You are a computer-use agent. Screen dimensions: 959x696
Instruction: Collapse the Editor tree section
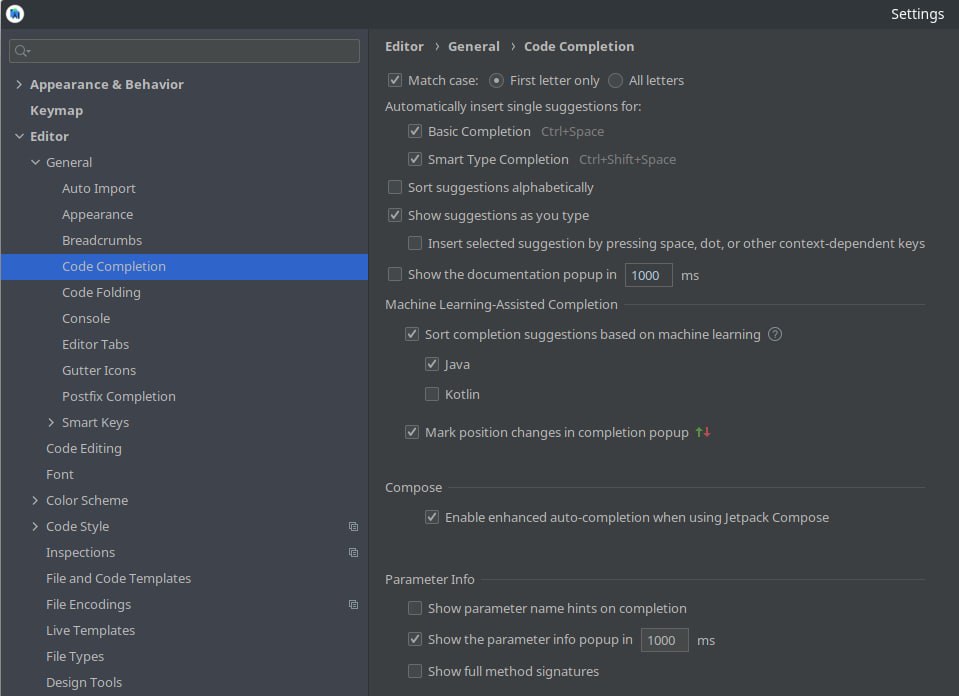(x=19, y=136)
